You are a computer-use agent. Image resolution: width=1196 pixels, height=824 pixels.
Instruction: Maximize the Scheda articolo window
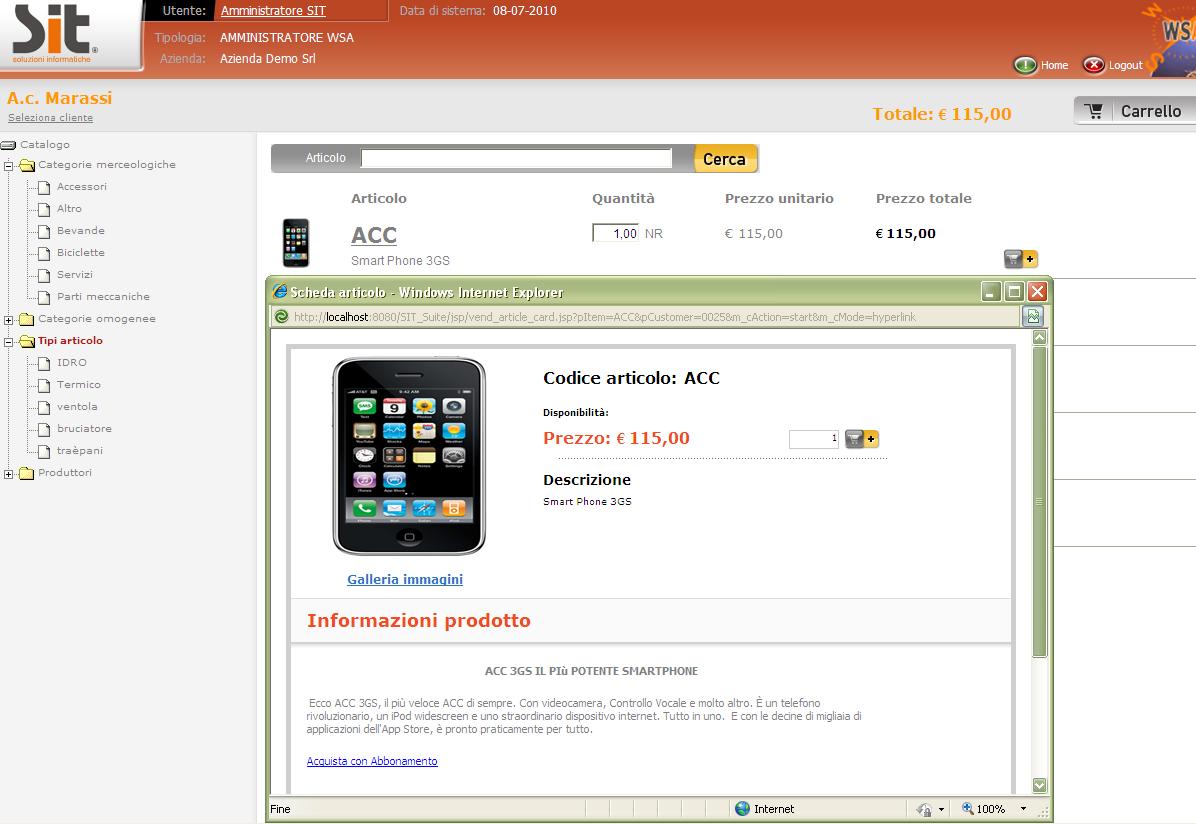[1014, 291]
